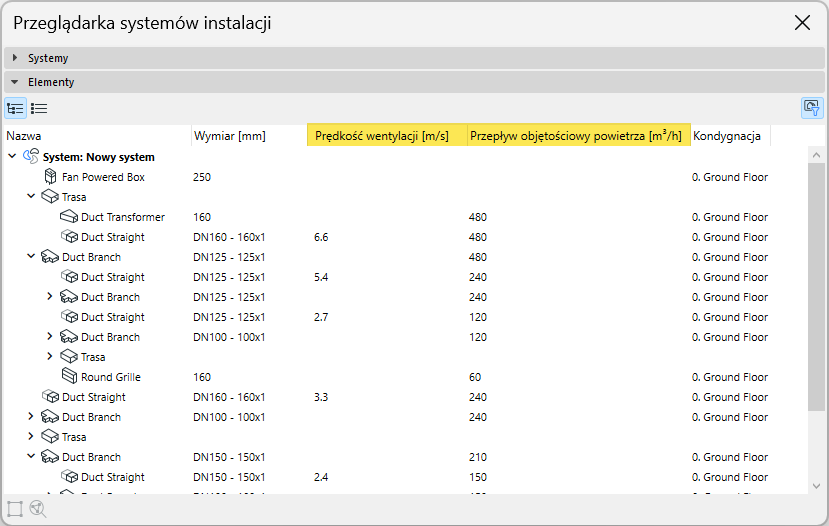Click icon of Duct Straight 2.7 m/s row
Image resolution: width=829 pixels, height=526 pixels.
tap(69, 317)
